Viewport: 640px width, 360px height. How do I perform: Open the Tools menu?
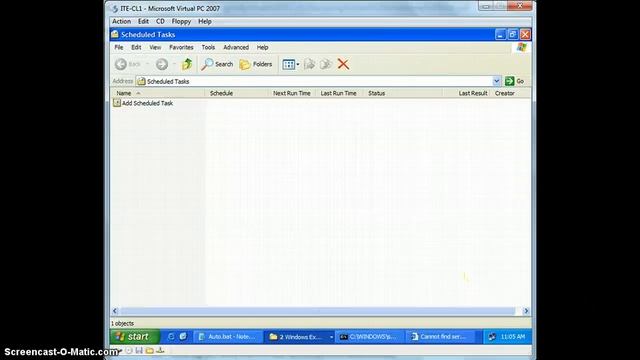pos(208,47)
